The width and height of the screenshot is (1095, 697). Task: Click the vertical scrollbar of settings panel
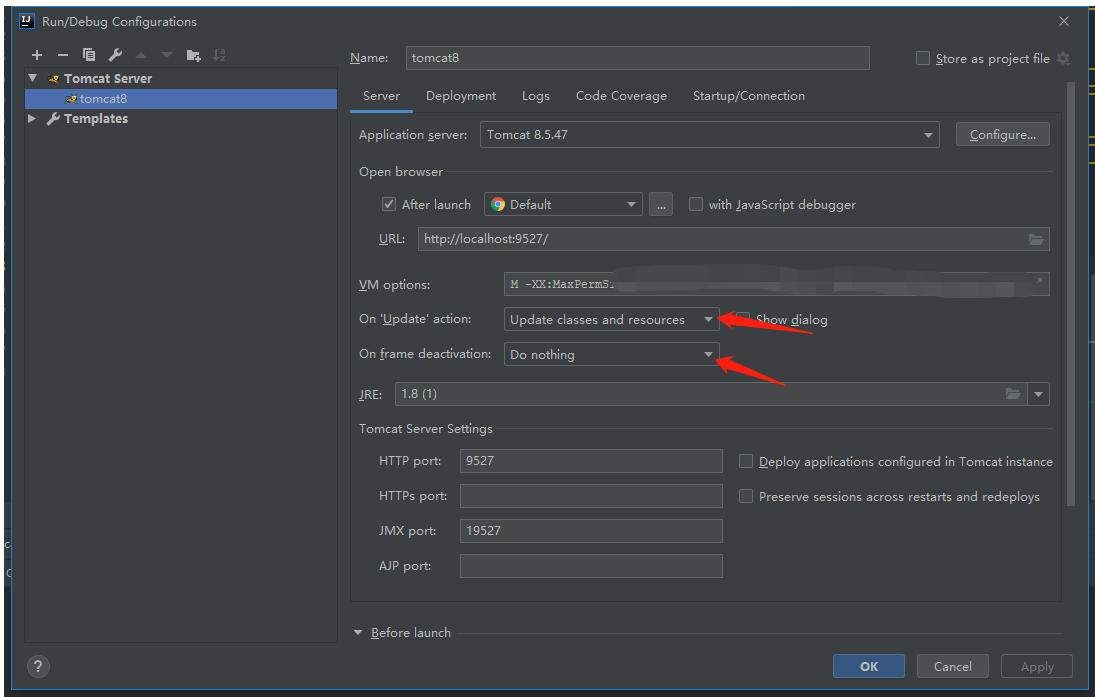coord(1071,293)
